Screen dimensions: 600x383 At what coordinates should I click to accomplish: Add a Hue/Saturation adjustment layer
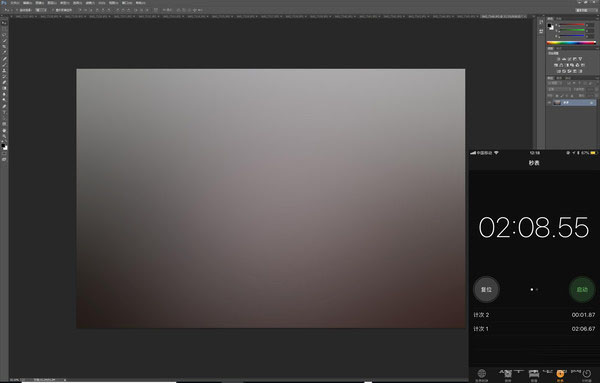[556, 65]
